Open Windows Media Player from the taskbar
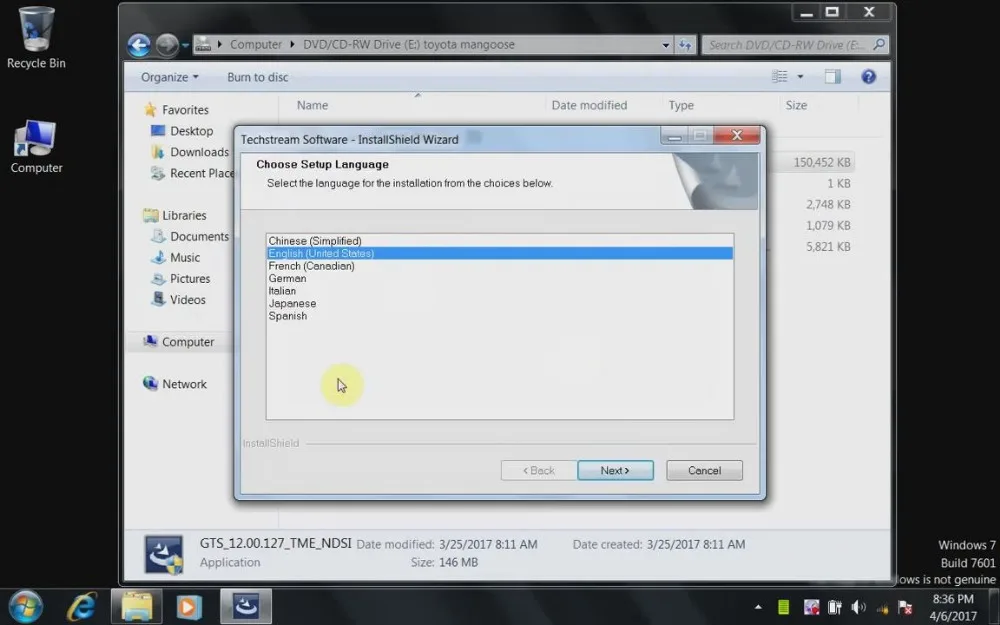 point(189,606)
